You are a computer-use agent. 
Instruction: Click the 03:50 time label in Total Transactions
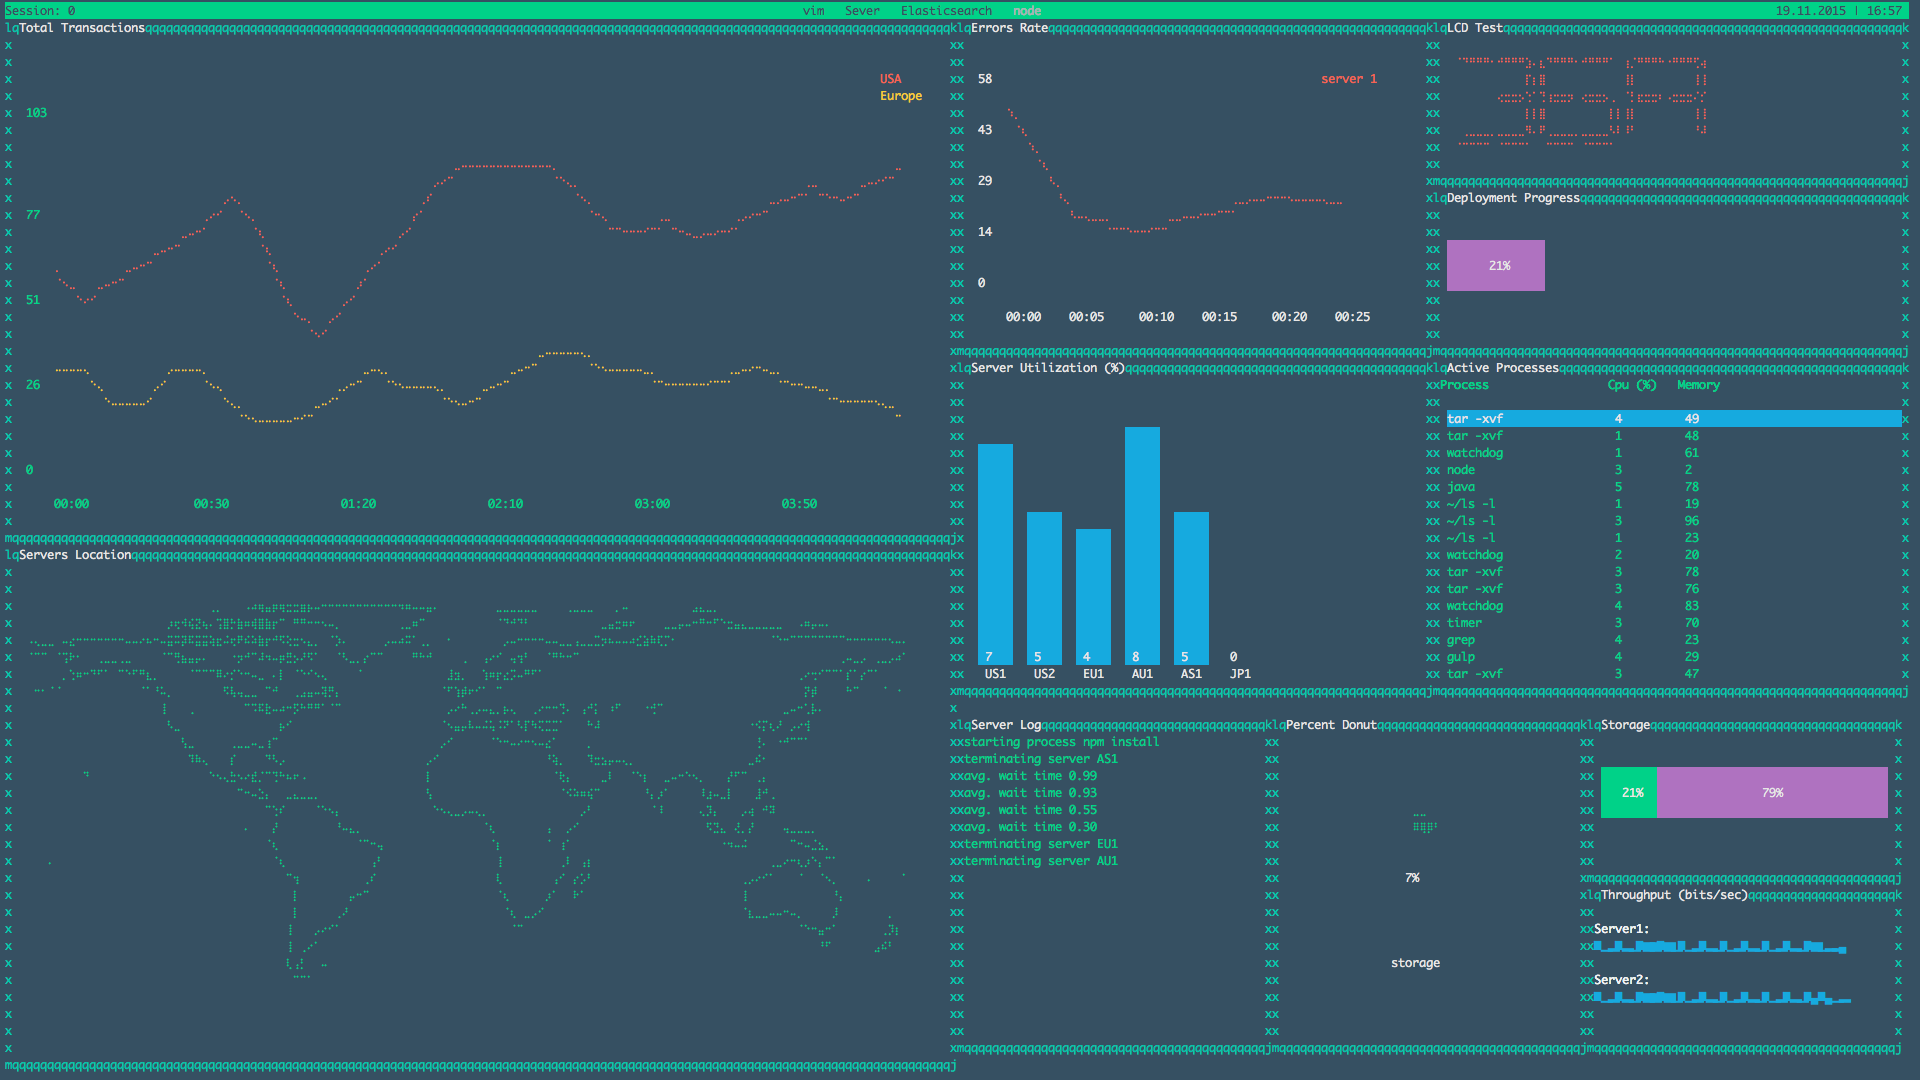point(799,504)
